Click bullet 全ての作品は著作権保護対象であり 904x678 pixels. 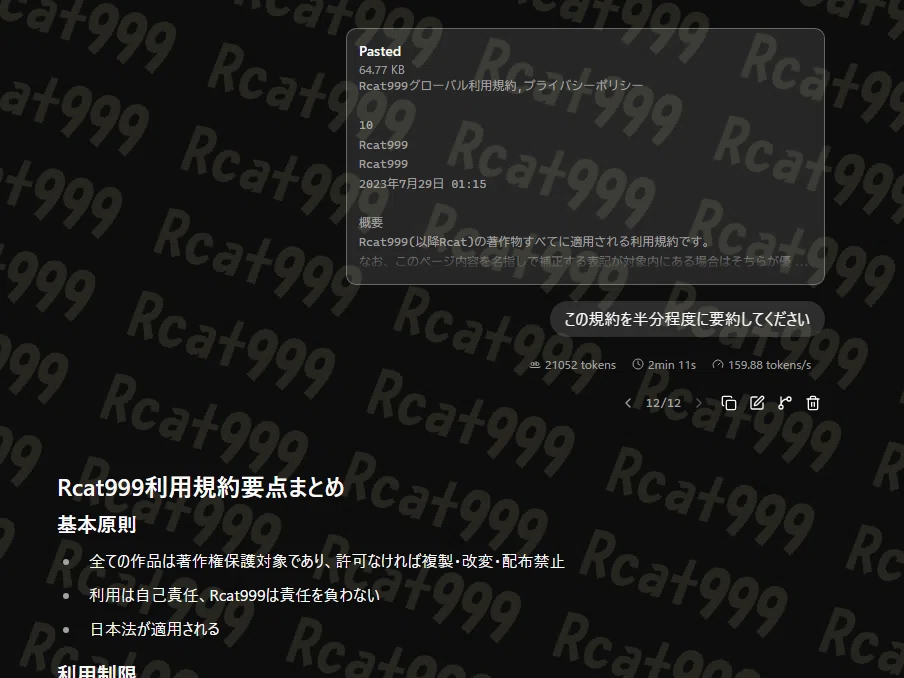pos(327,562)
